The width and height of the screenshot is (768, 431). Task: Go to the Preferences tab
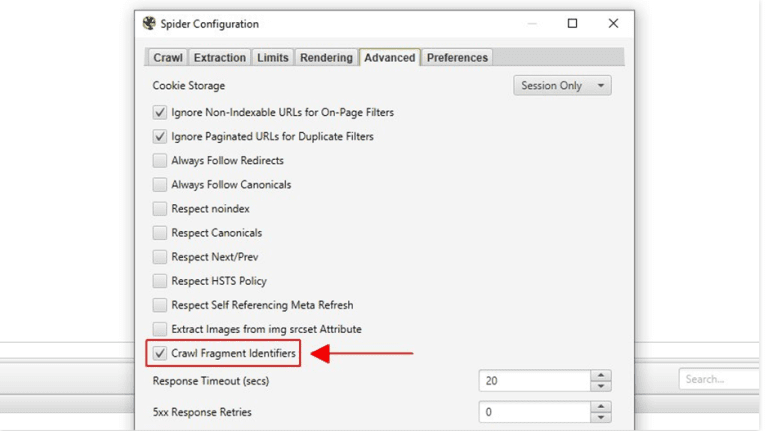point(457,58)
